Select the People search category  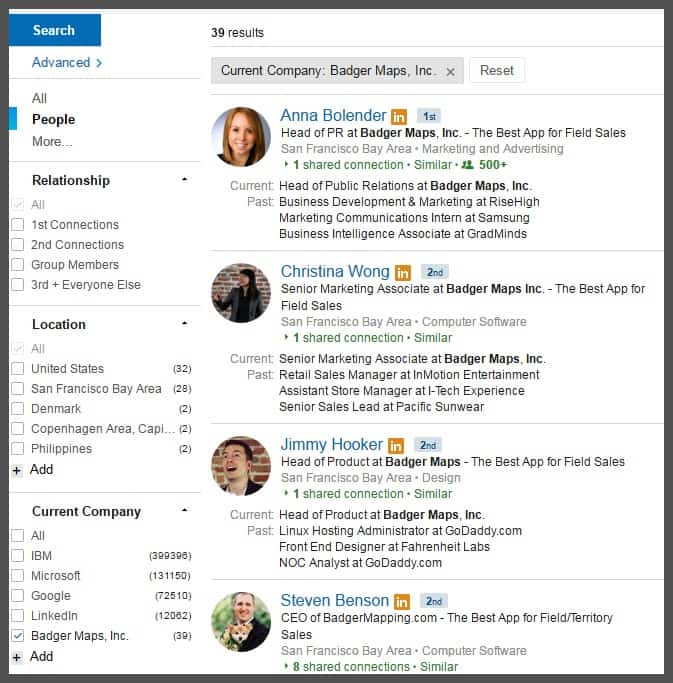coord(53,119)
